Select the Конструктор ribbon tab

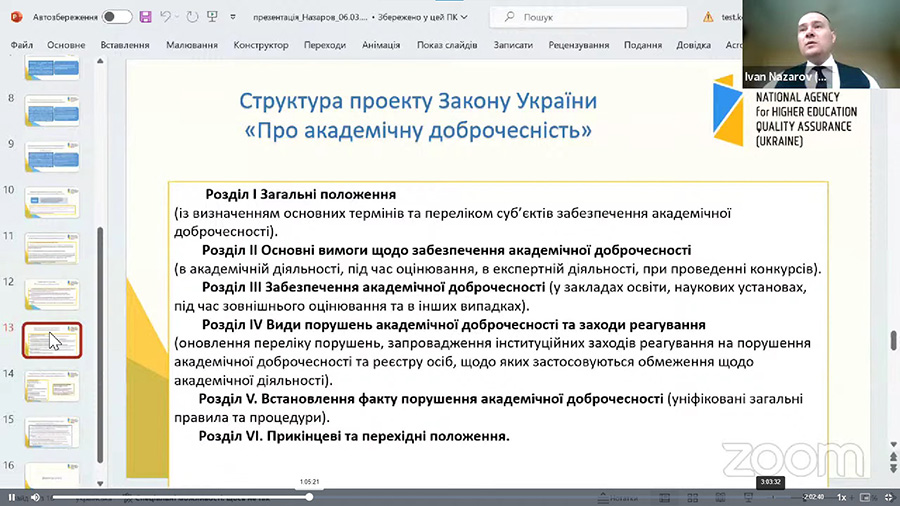pos(261,45)
